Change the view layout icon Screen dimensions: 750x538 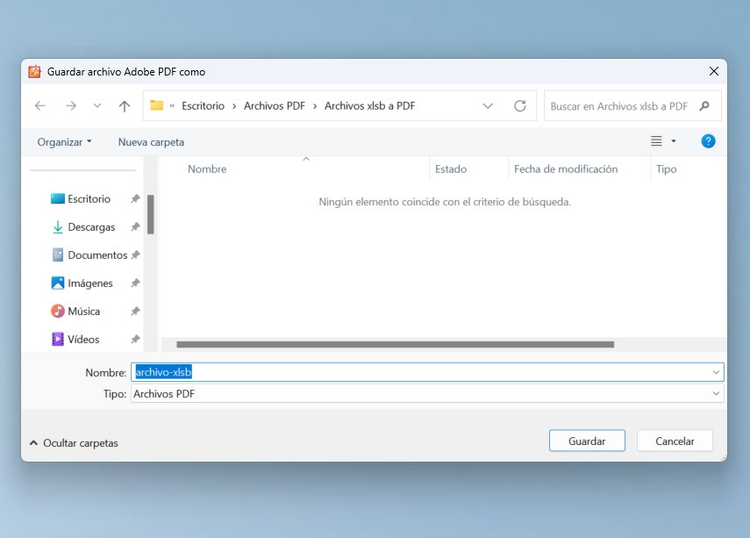(656, 141)
